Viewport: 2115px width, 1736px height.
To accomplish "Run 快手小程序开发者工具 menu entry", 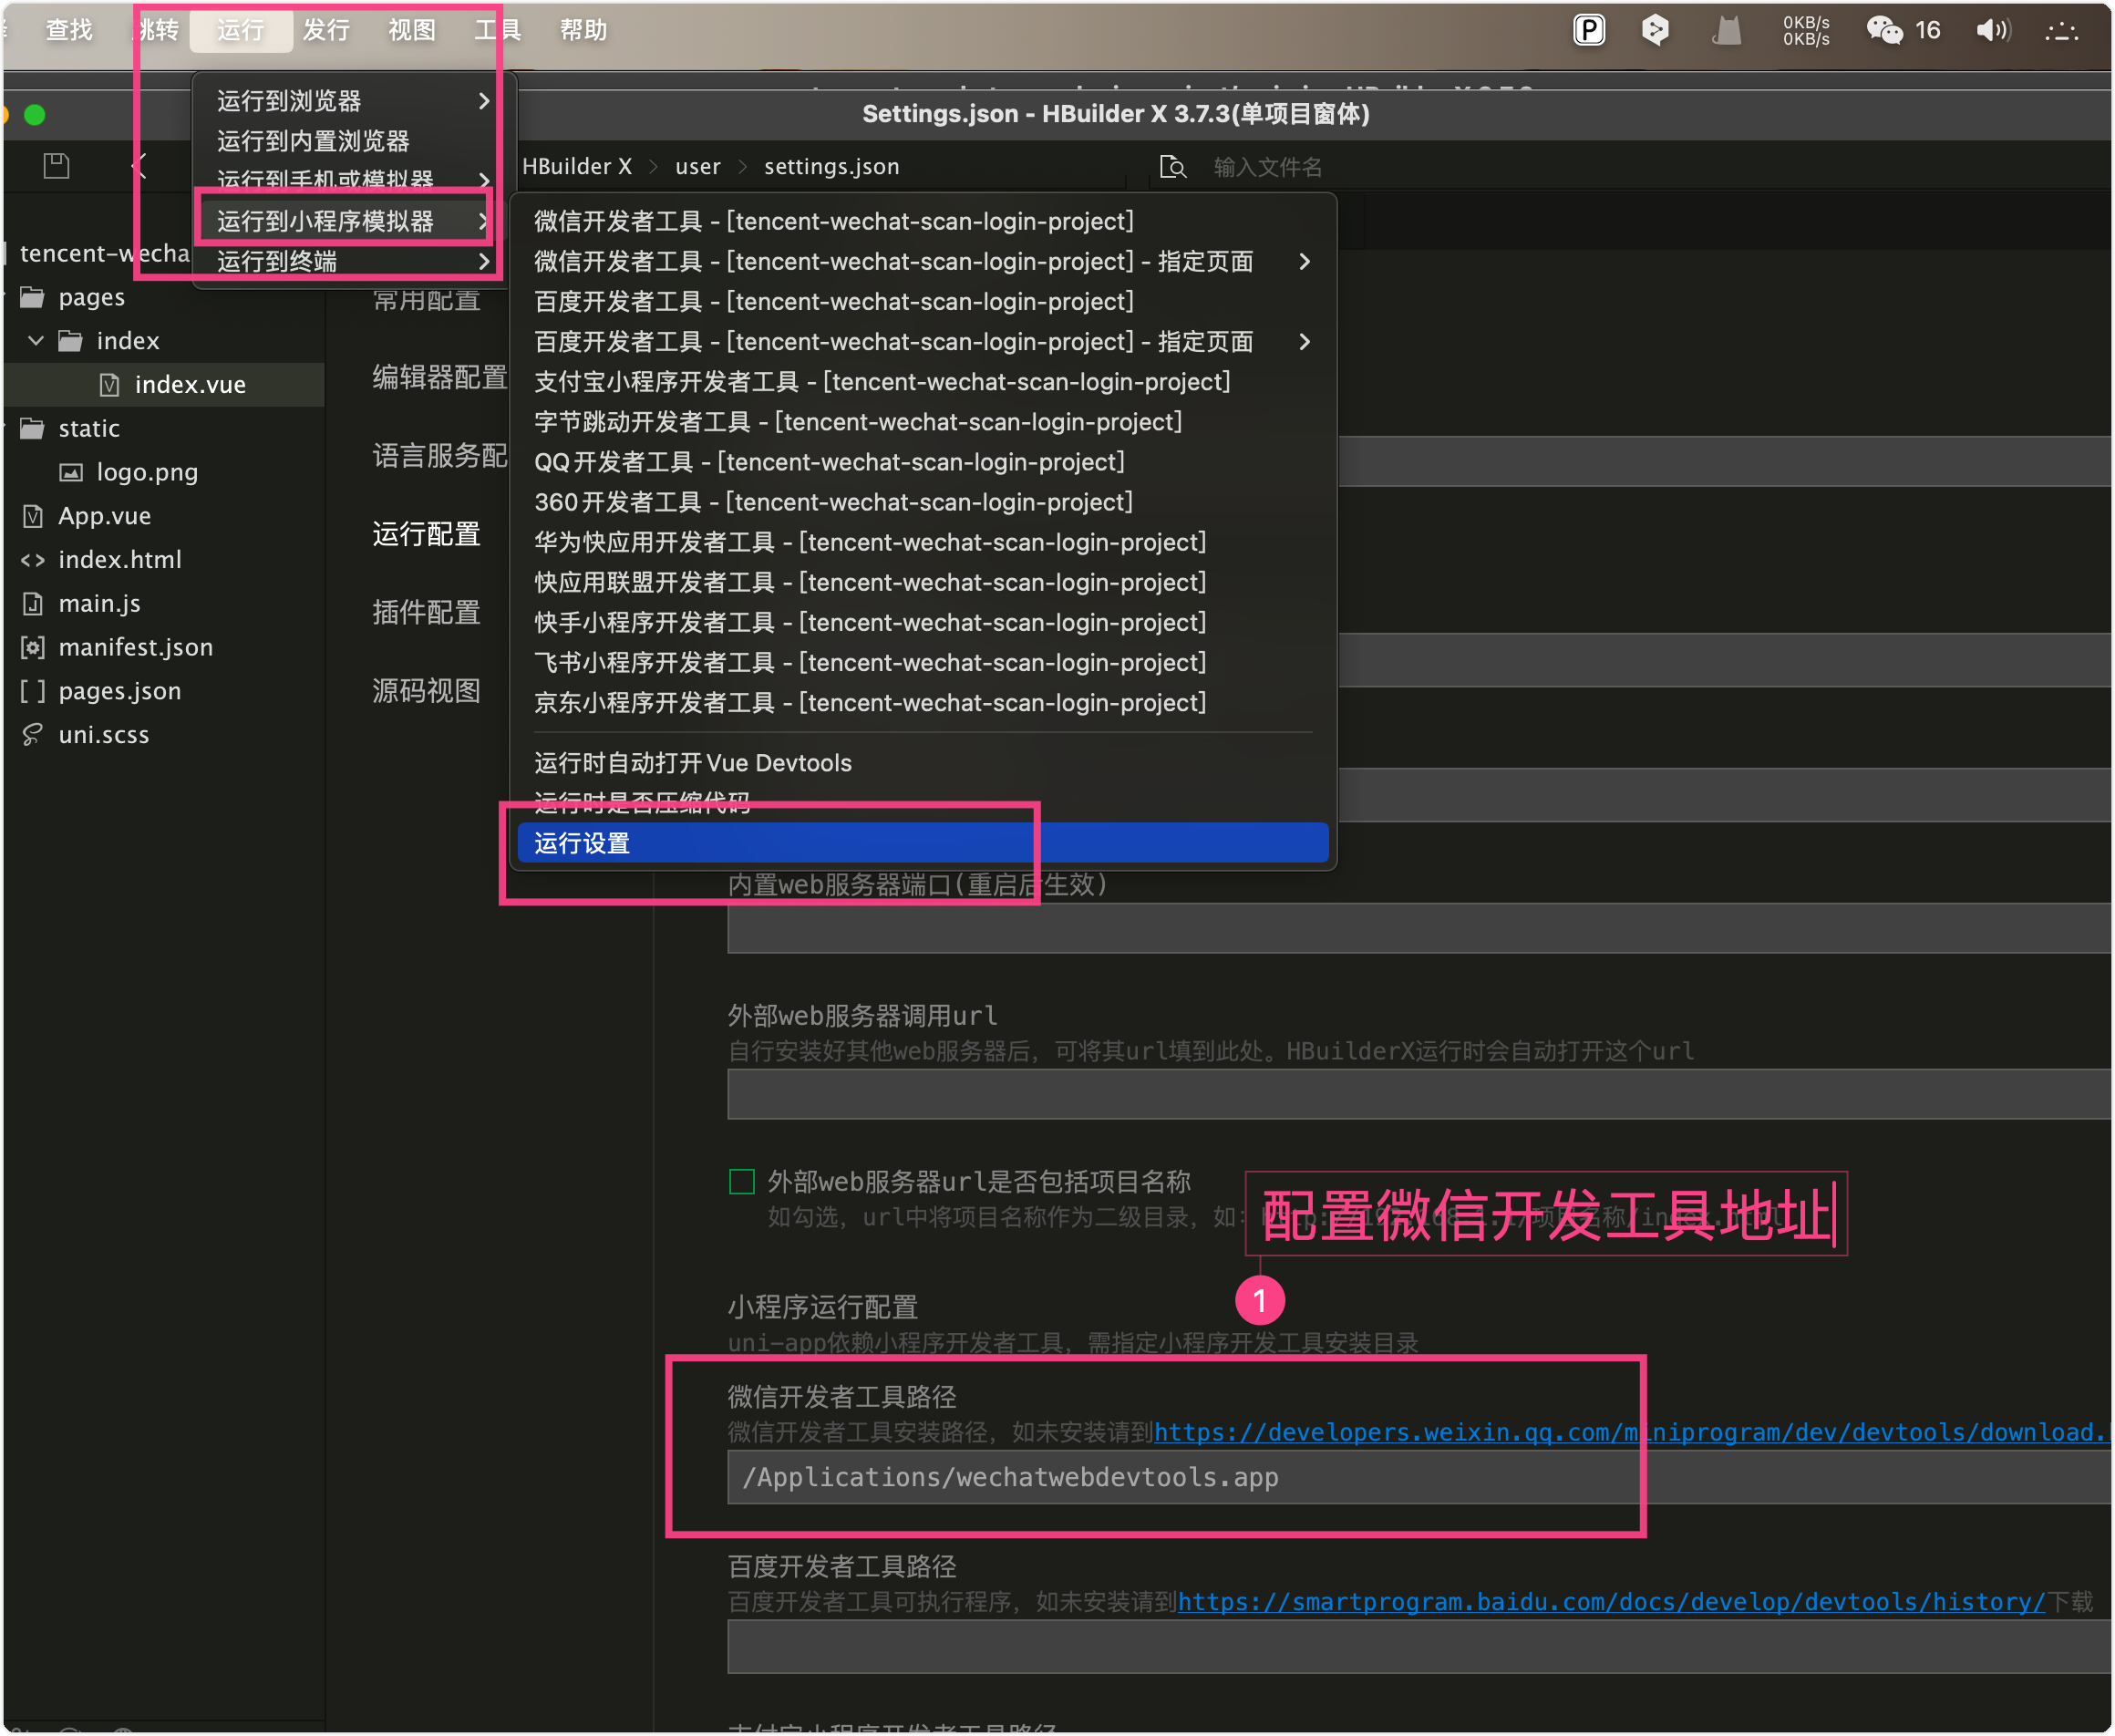I will (923, 623).
